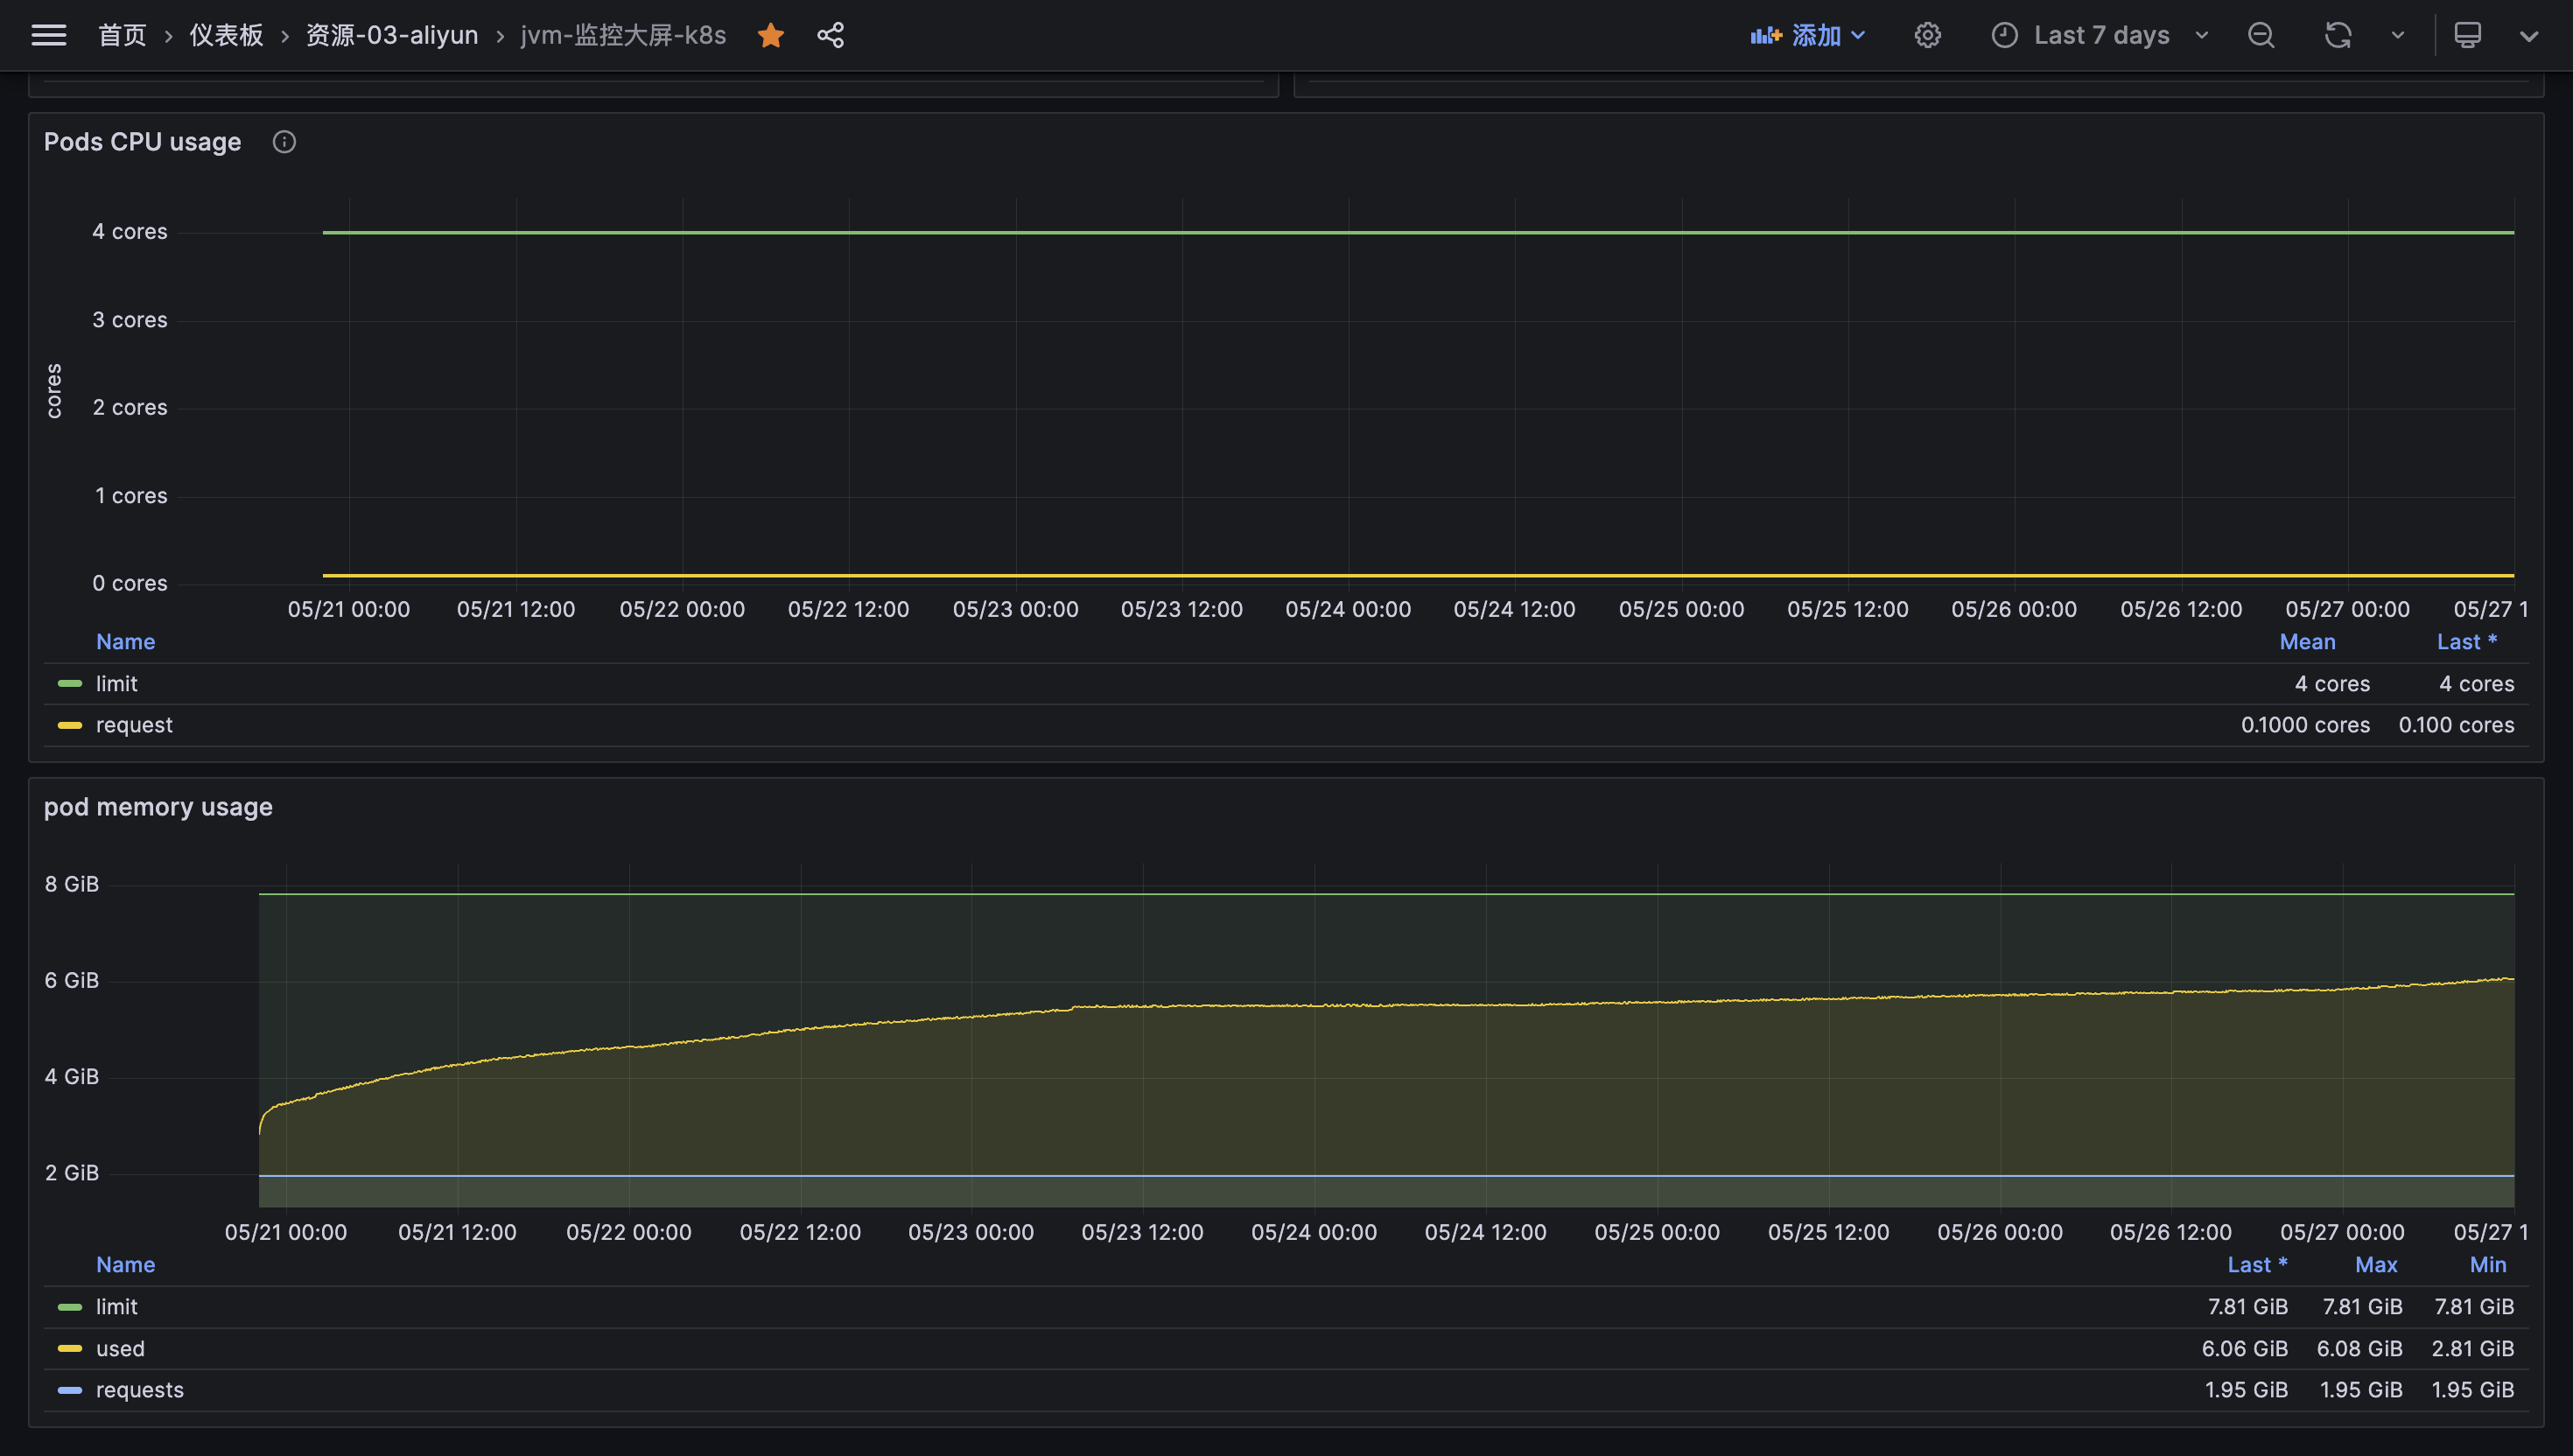Go to 首页 breadcrumb
This screenshot has height=1456, width=2573.
[122, 36]
